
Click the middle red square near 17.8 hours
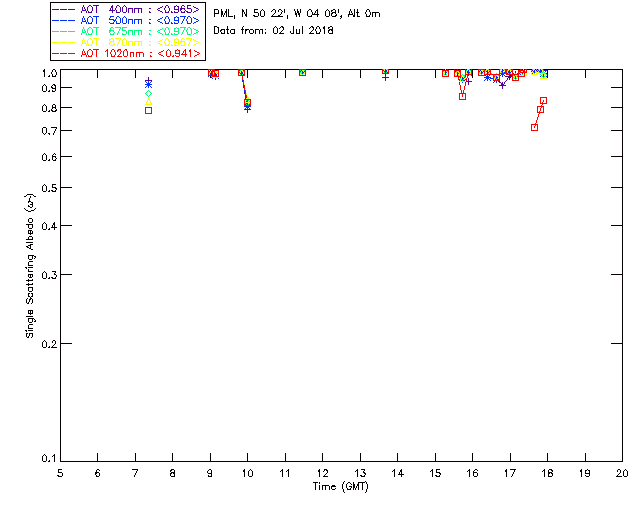pyautogui.click(x=540, y=110)
